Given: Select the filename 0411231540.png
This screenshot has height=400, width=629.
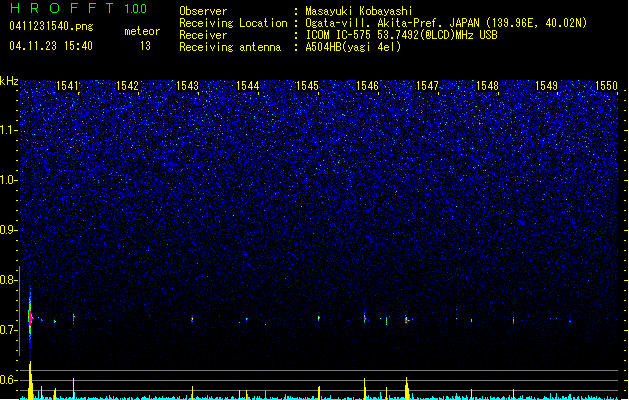Looking at the screenshot, I should [x=51, y=26].
